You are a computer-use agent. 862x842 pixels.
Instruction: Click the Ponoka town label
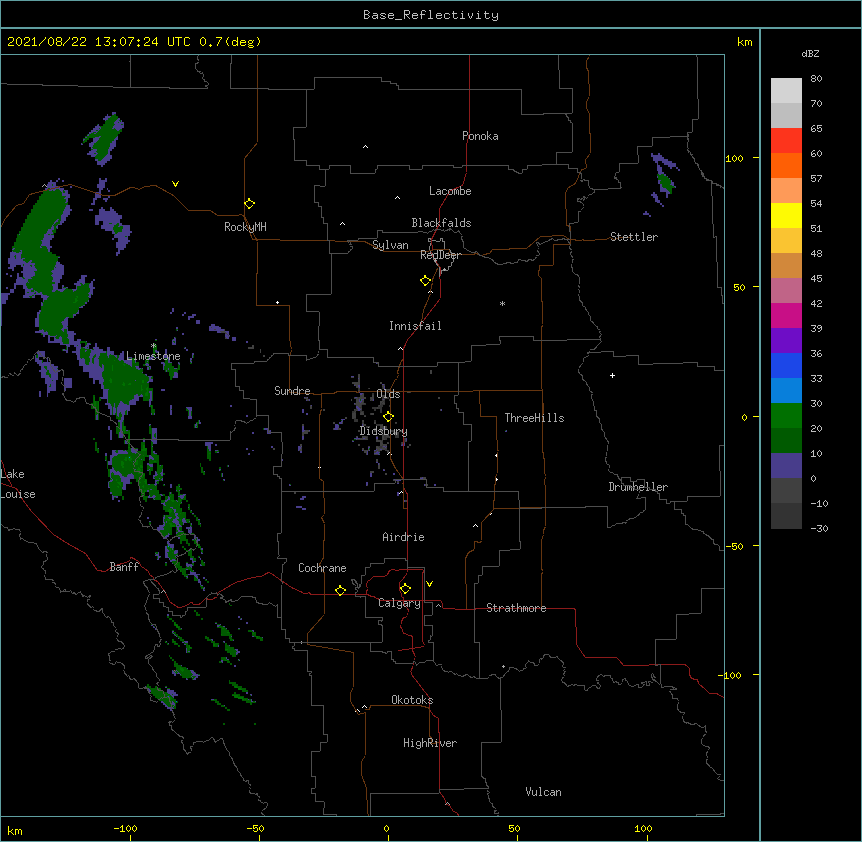point(480,136)
